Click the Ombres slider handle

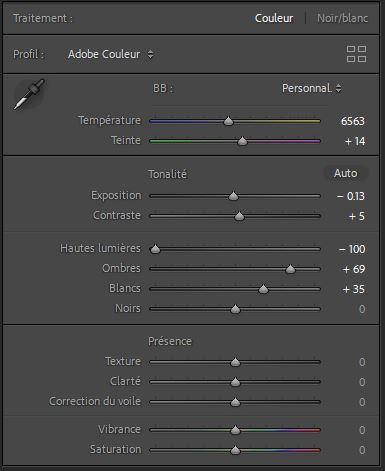(x=290, y=269)
